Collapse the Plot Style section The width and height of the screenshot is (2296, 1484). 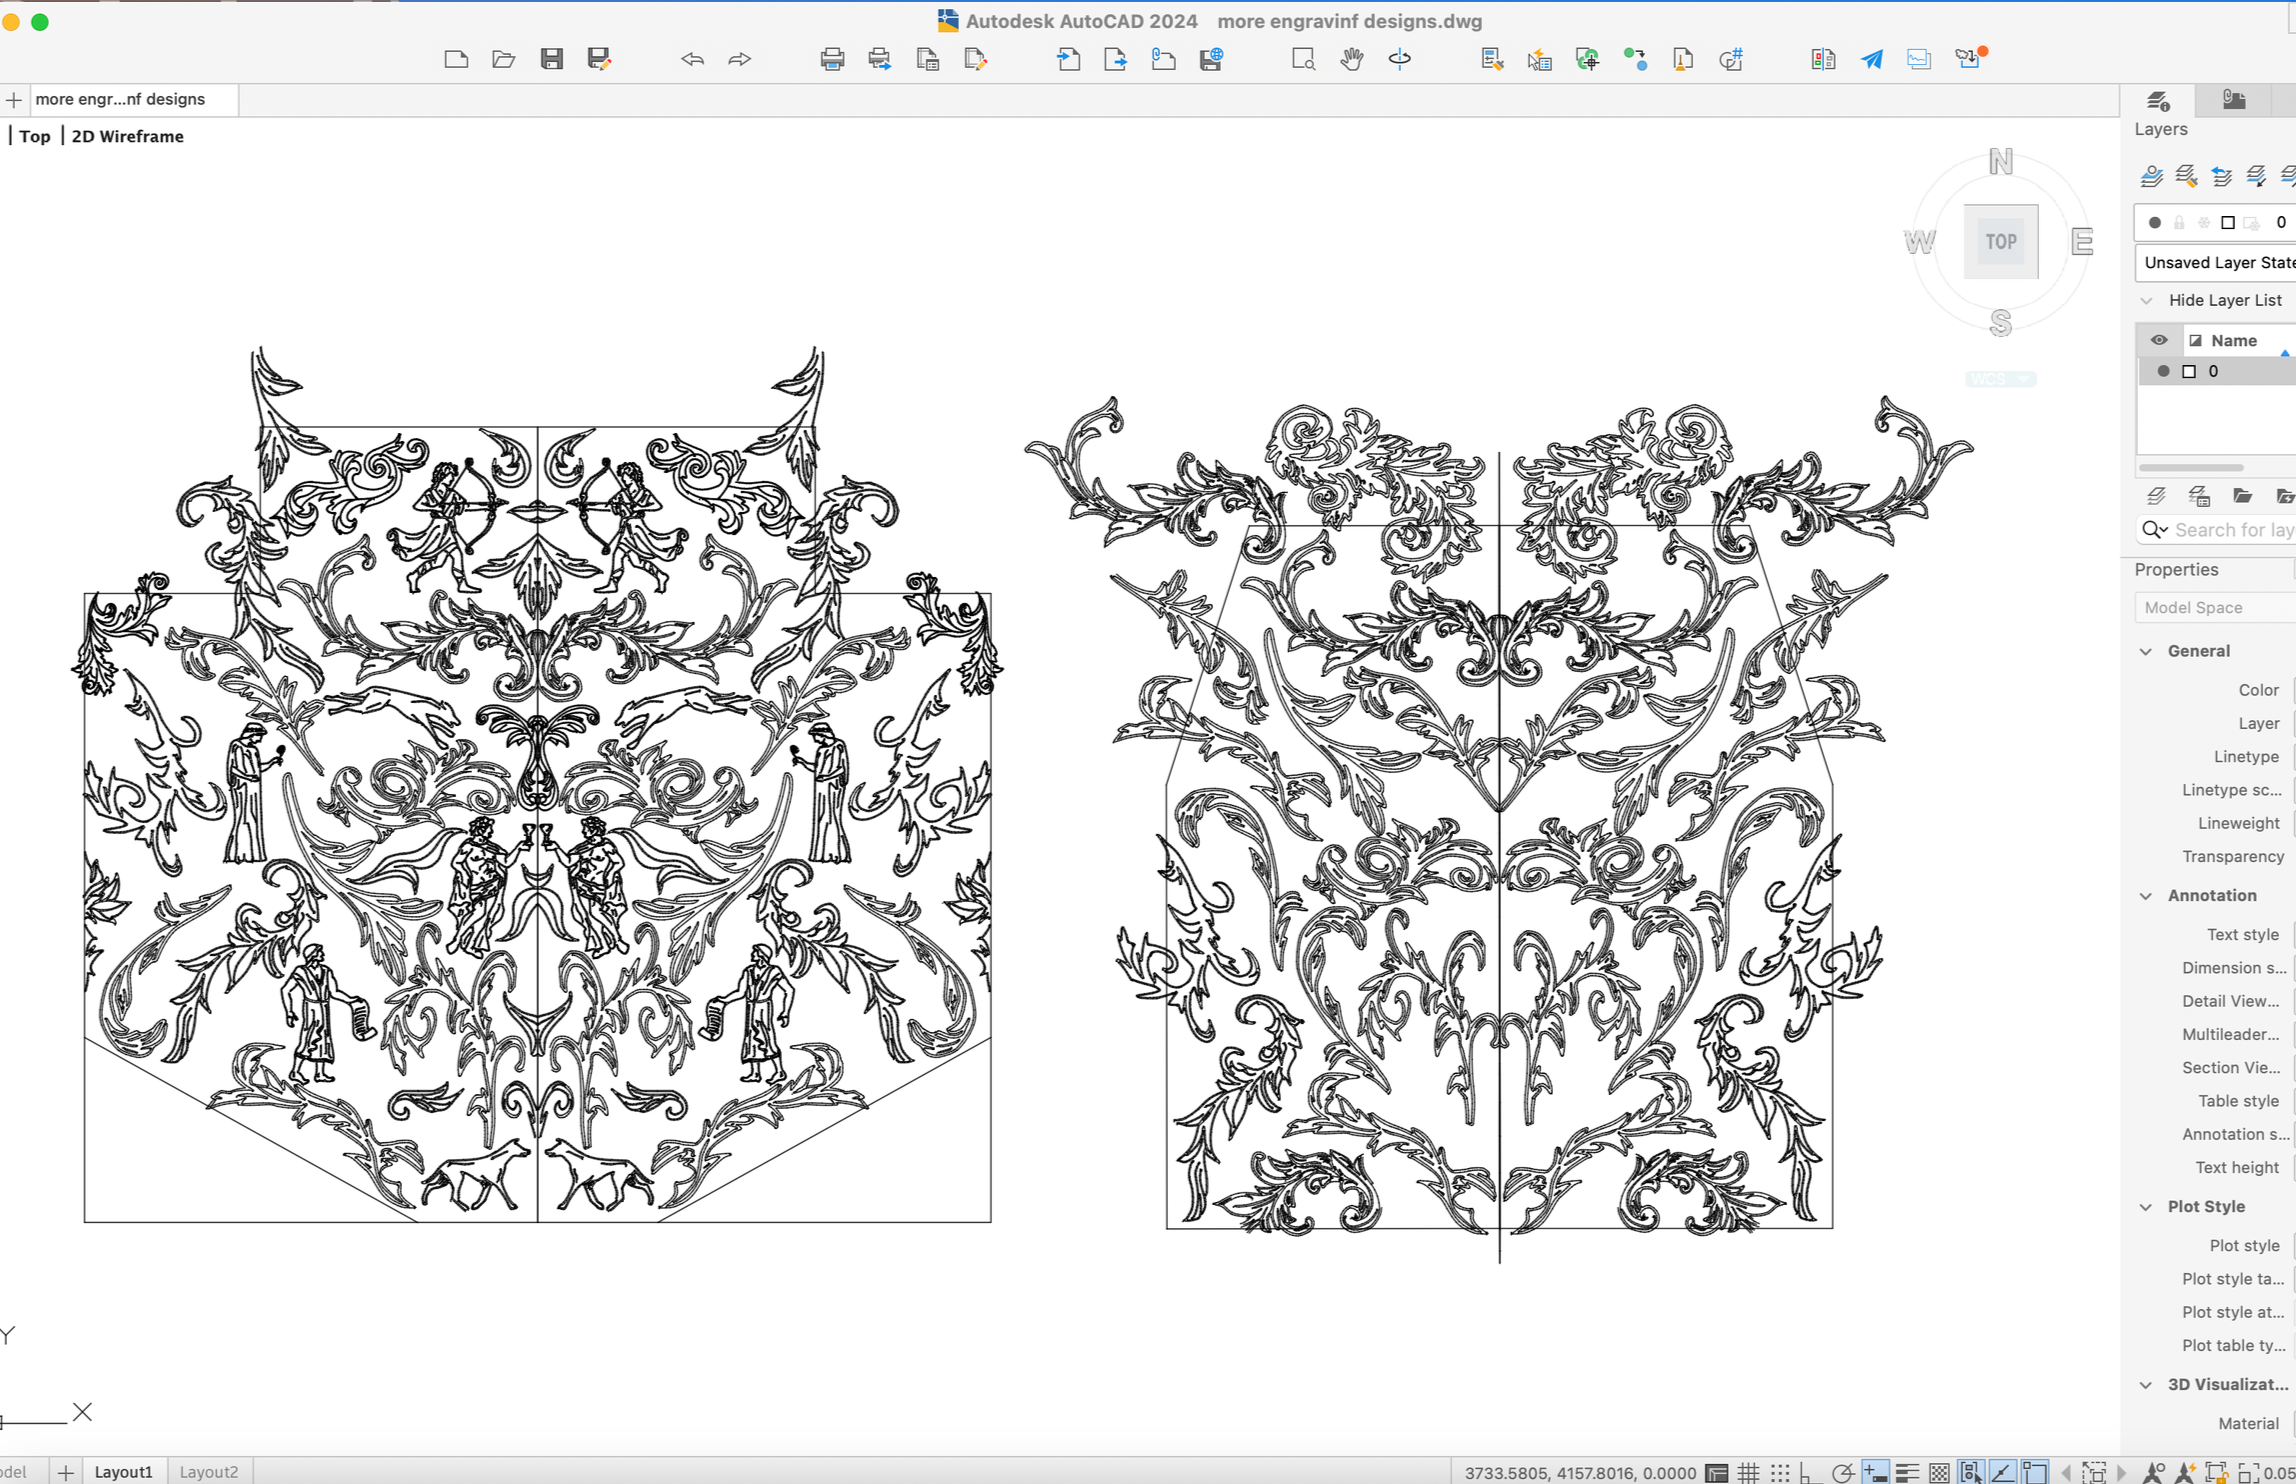[2146, 1207]
